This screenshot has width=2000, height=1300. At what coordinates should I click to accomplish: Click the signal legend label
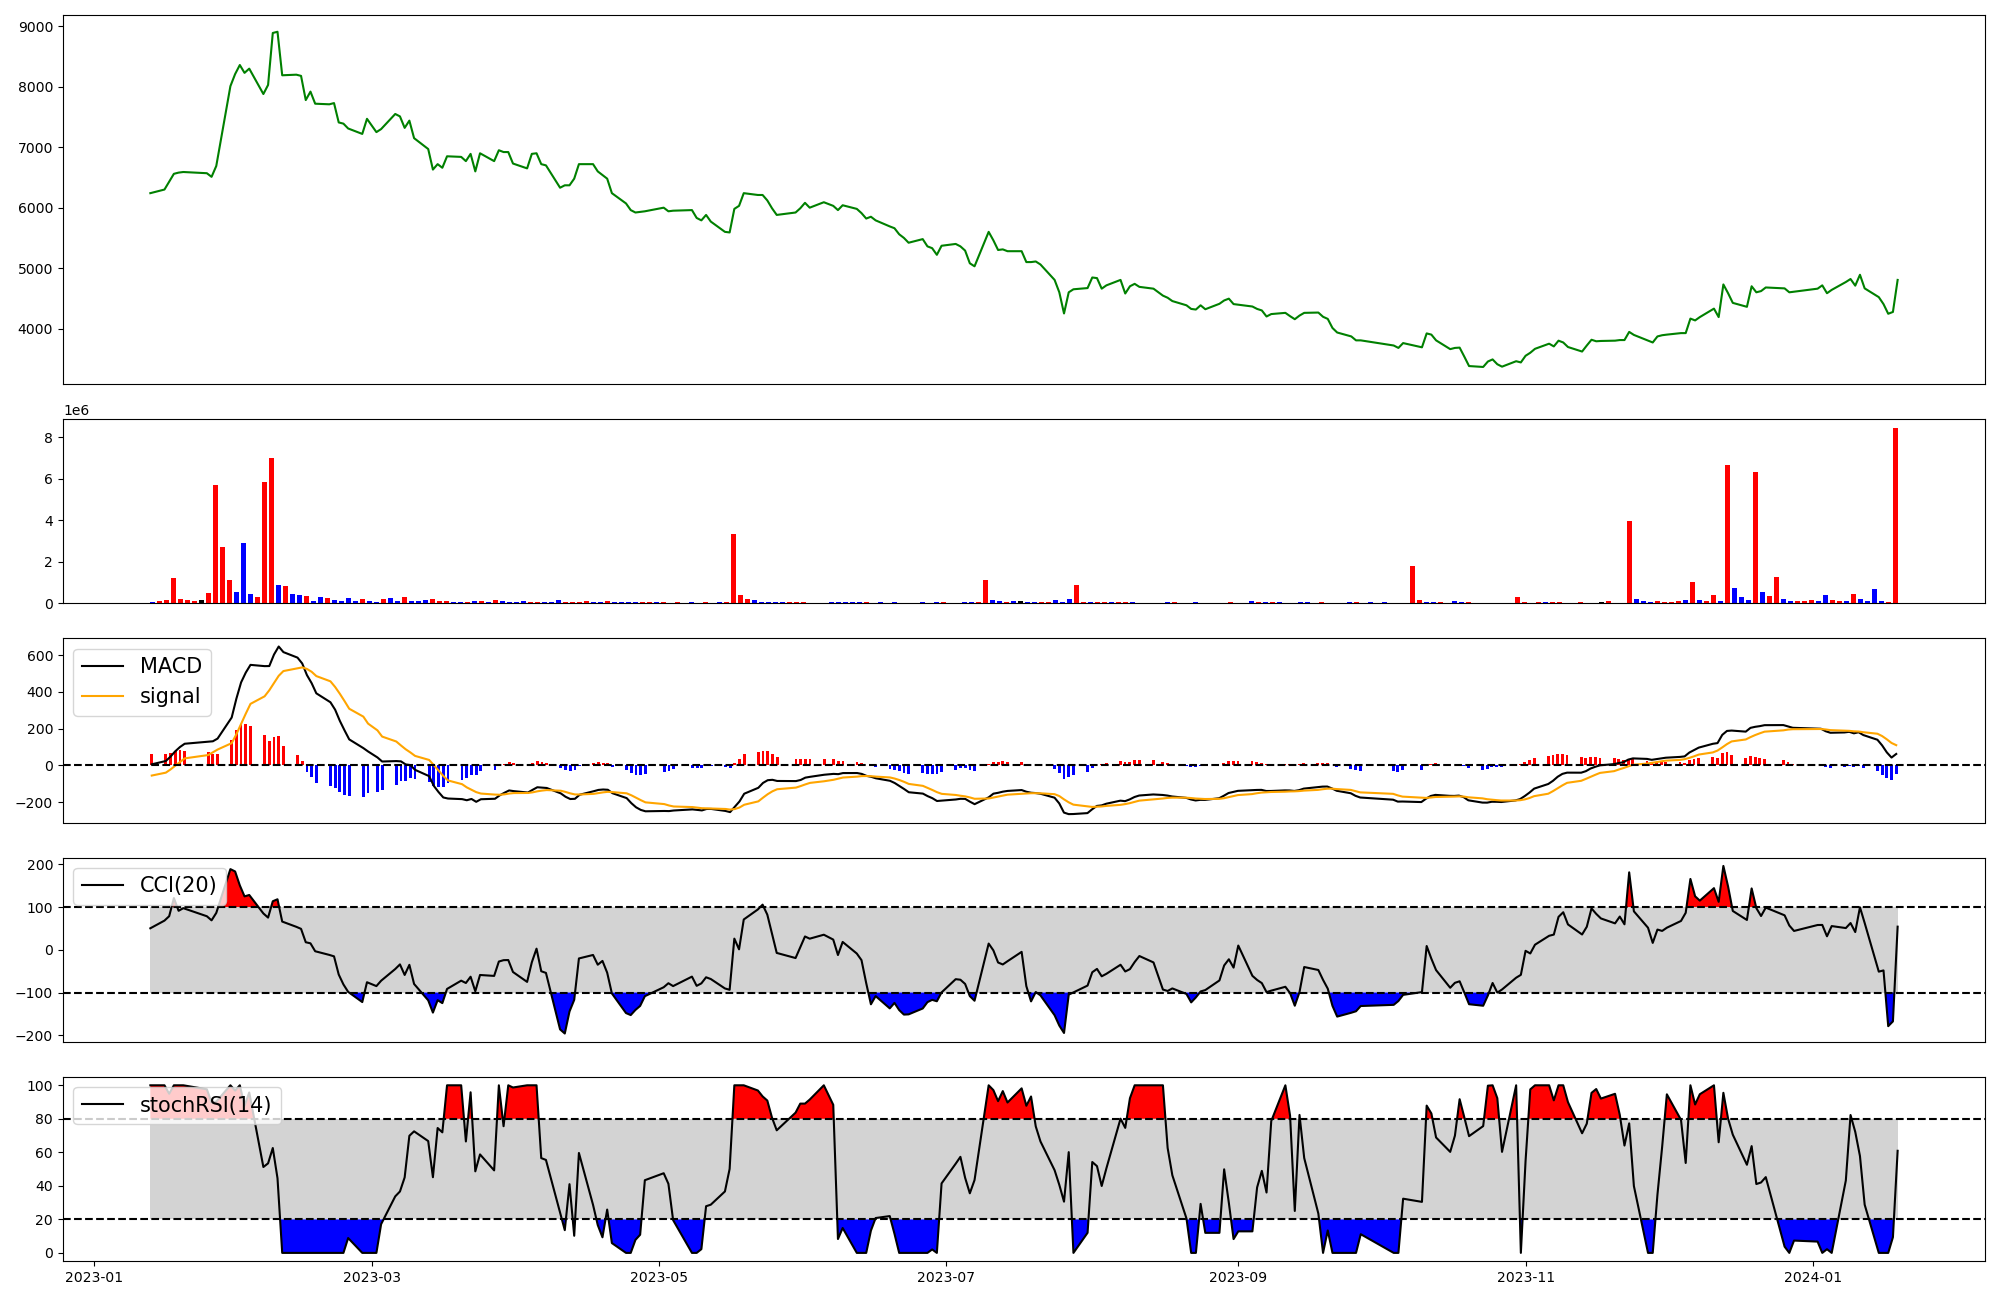[170, 696]
